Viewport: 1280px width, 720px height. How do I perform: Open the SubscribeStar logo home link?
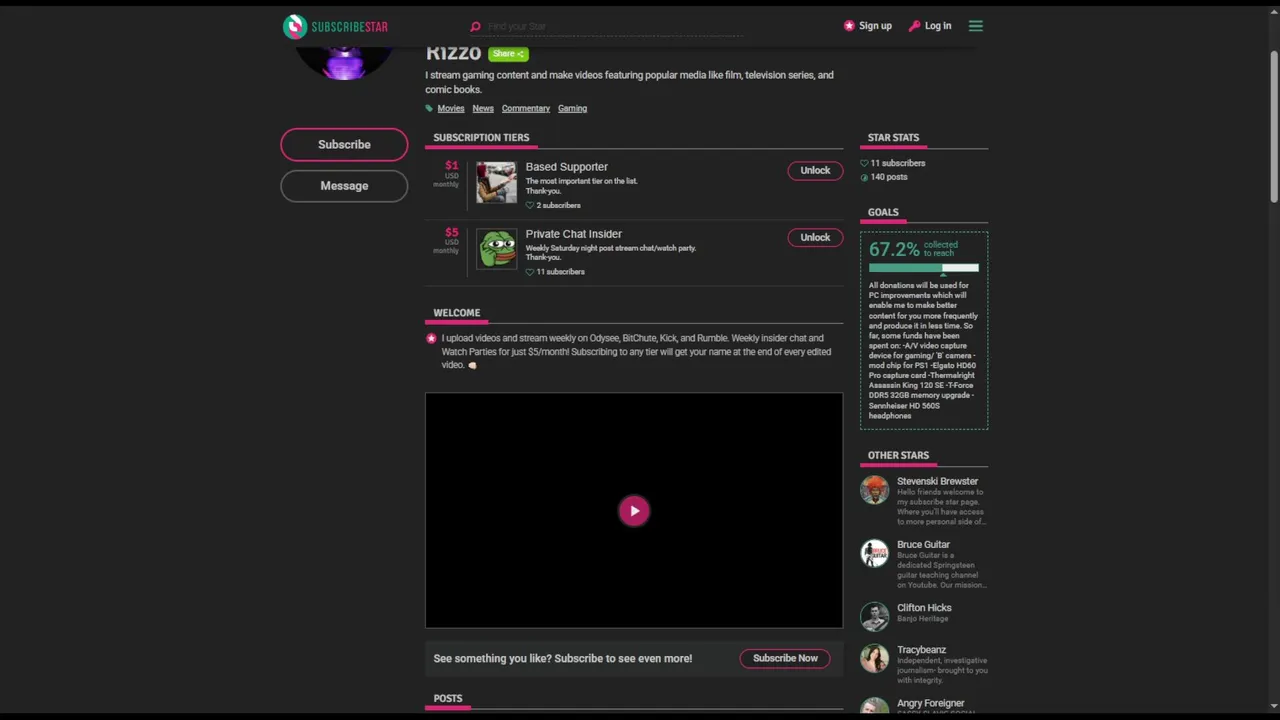click(335, 26)
